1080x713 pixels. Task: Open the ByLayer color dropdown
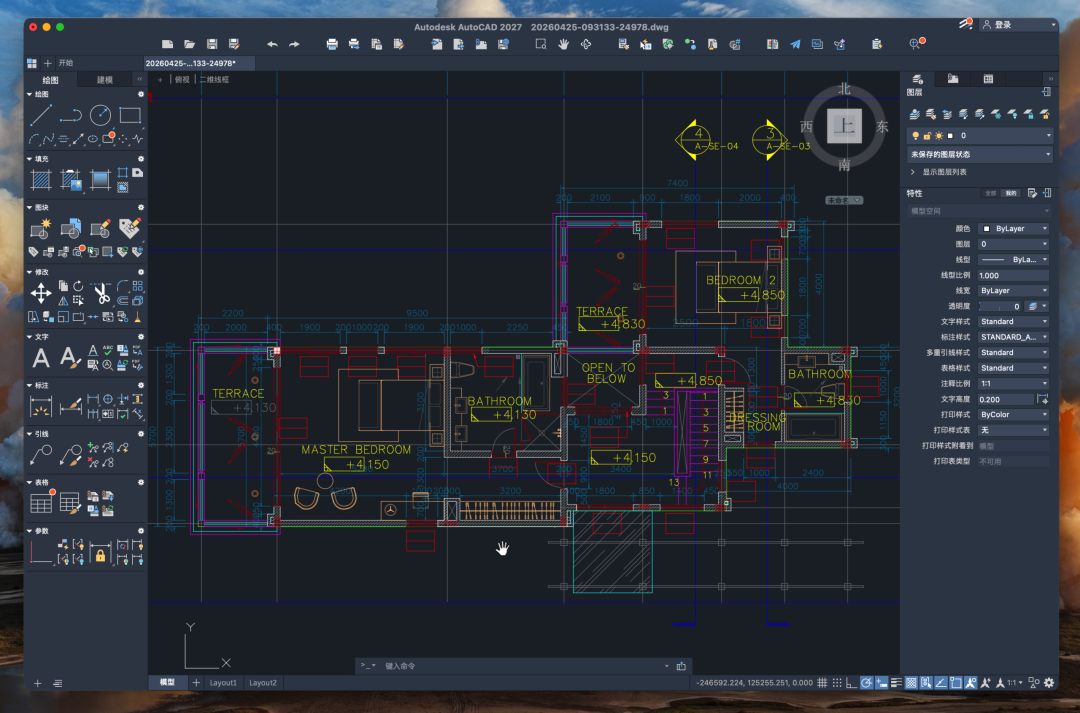(1013, 229)
